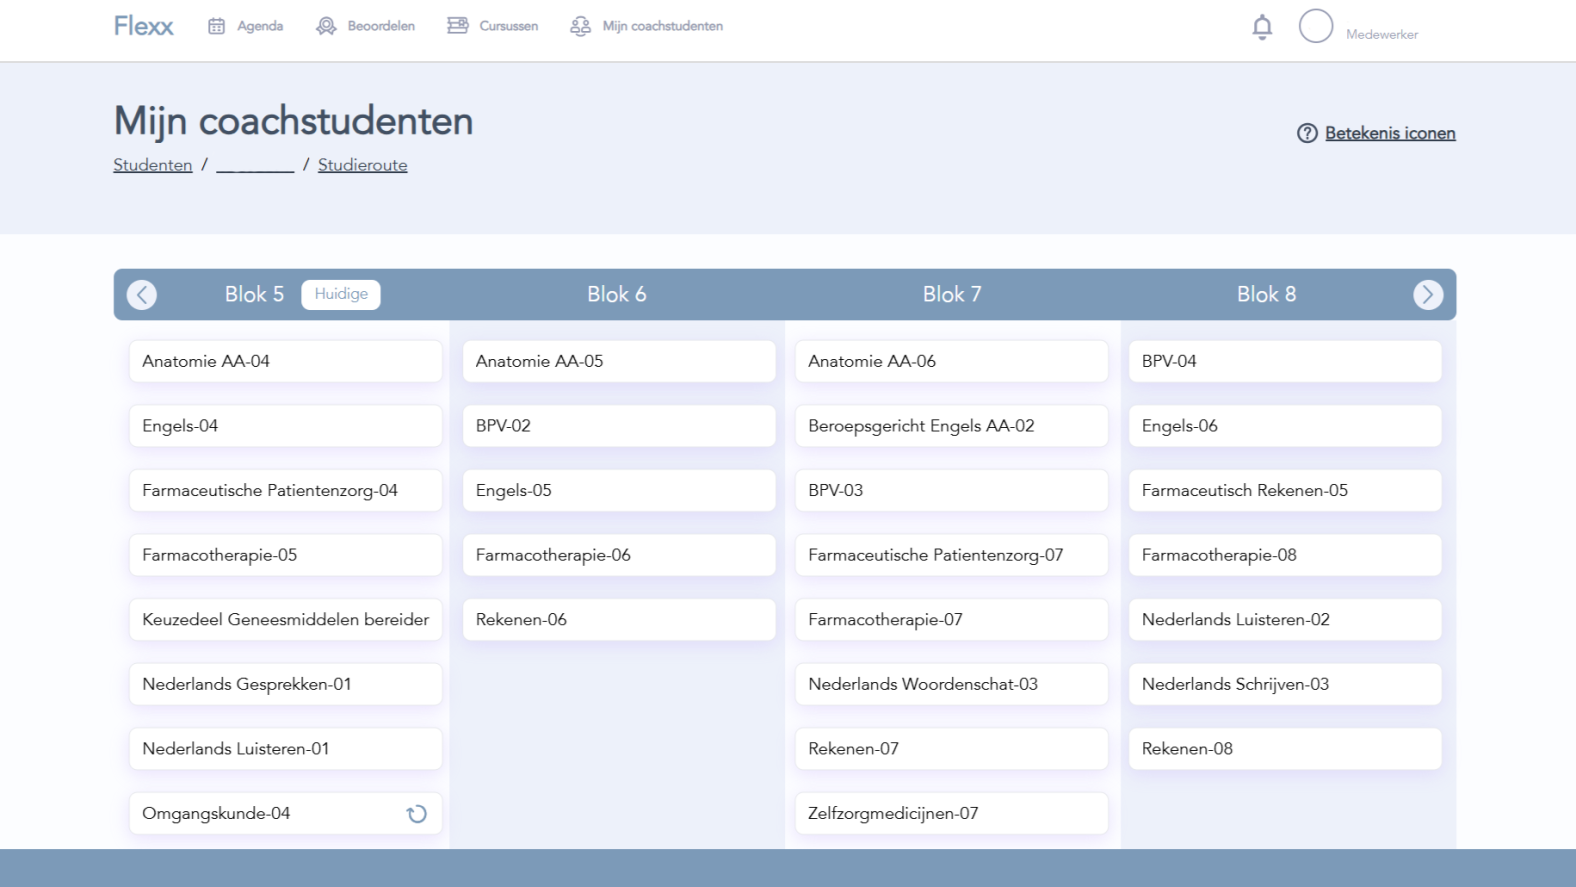Click the refresh icon on Omgangskunde-04
Screen dimensions: 1576x887
tap(417, 814)
